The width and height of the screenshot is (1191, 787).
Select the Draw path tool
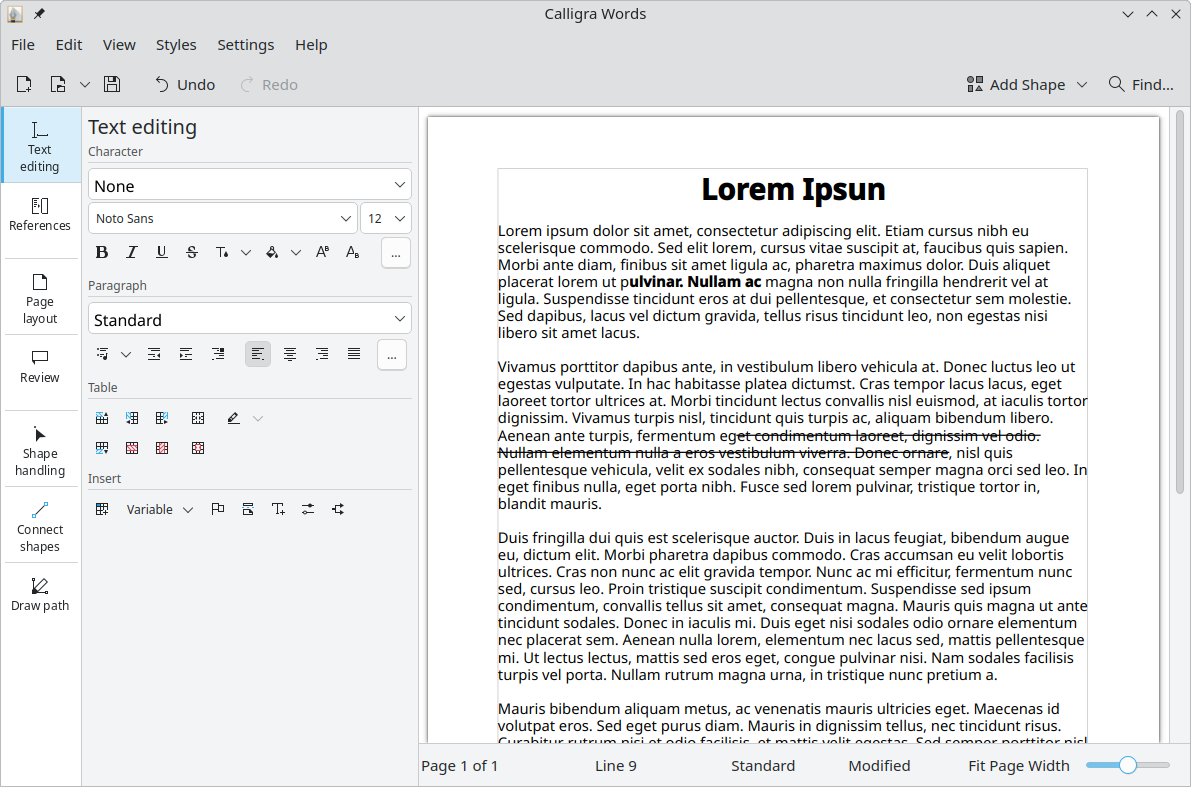40,594
